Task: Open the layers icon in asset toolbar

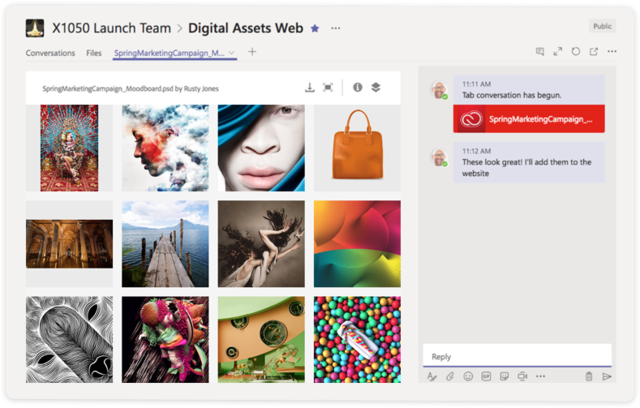Action: click(376, 87)
